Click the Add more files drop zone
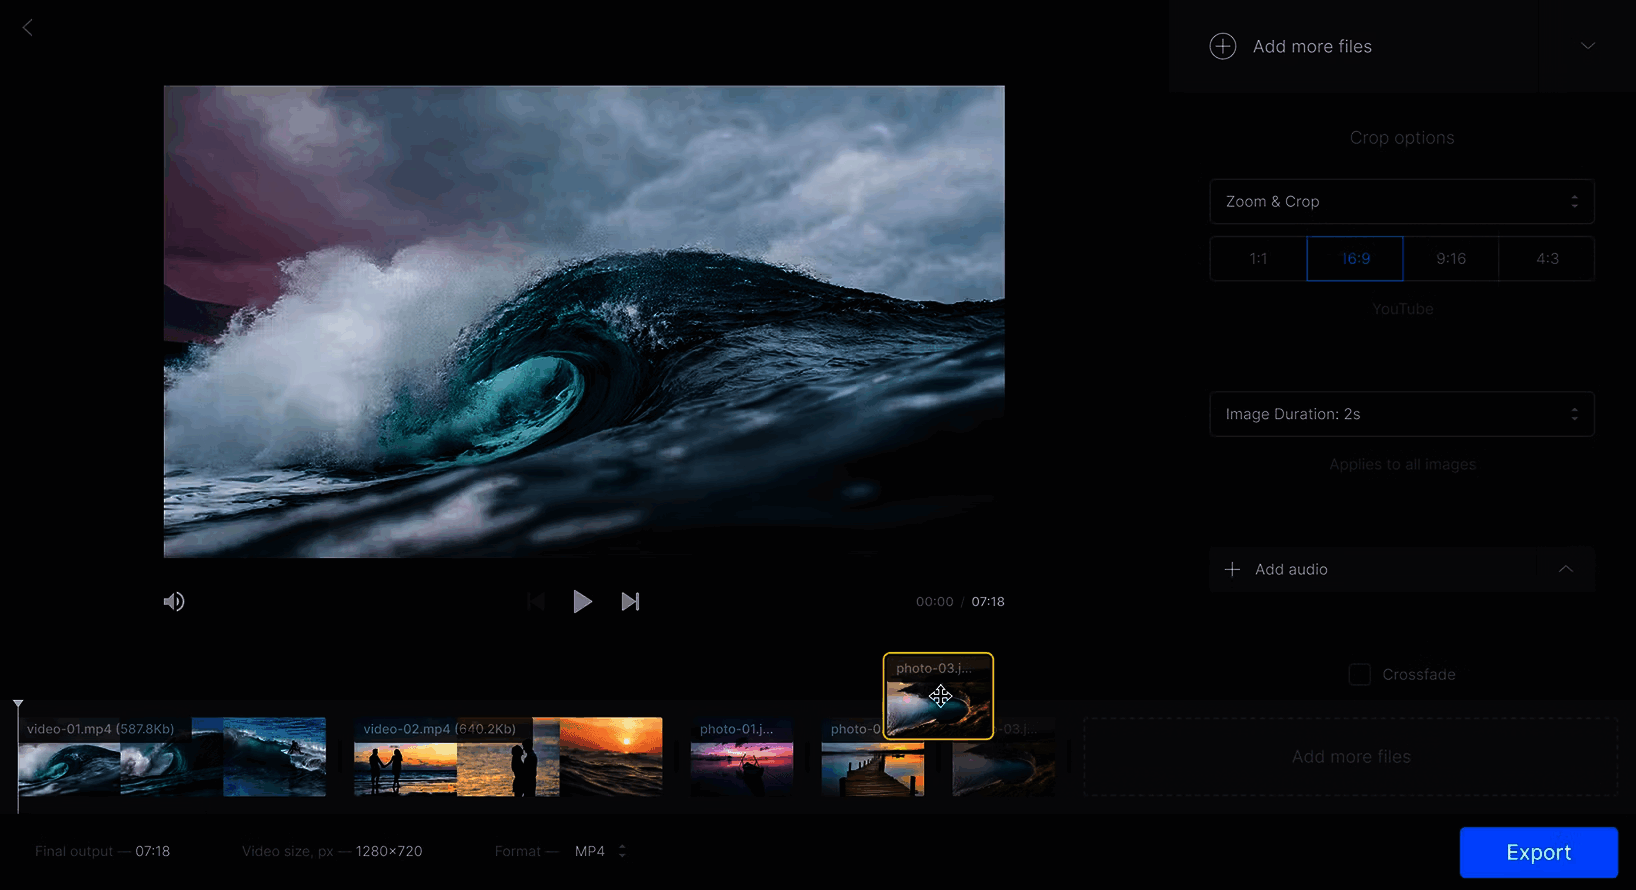 pyautogui.click(x=1350, y=757)
